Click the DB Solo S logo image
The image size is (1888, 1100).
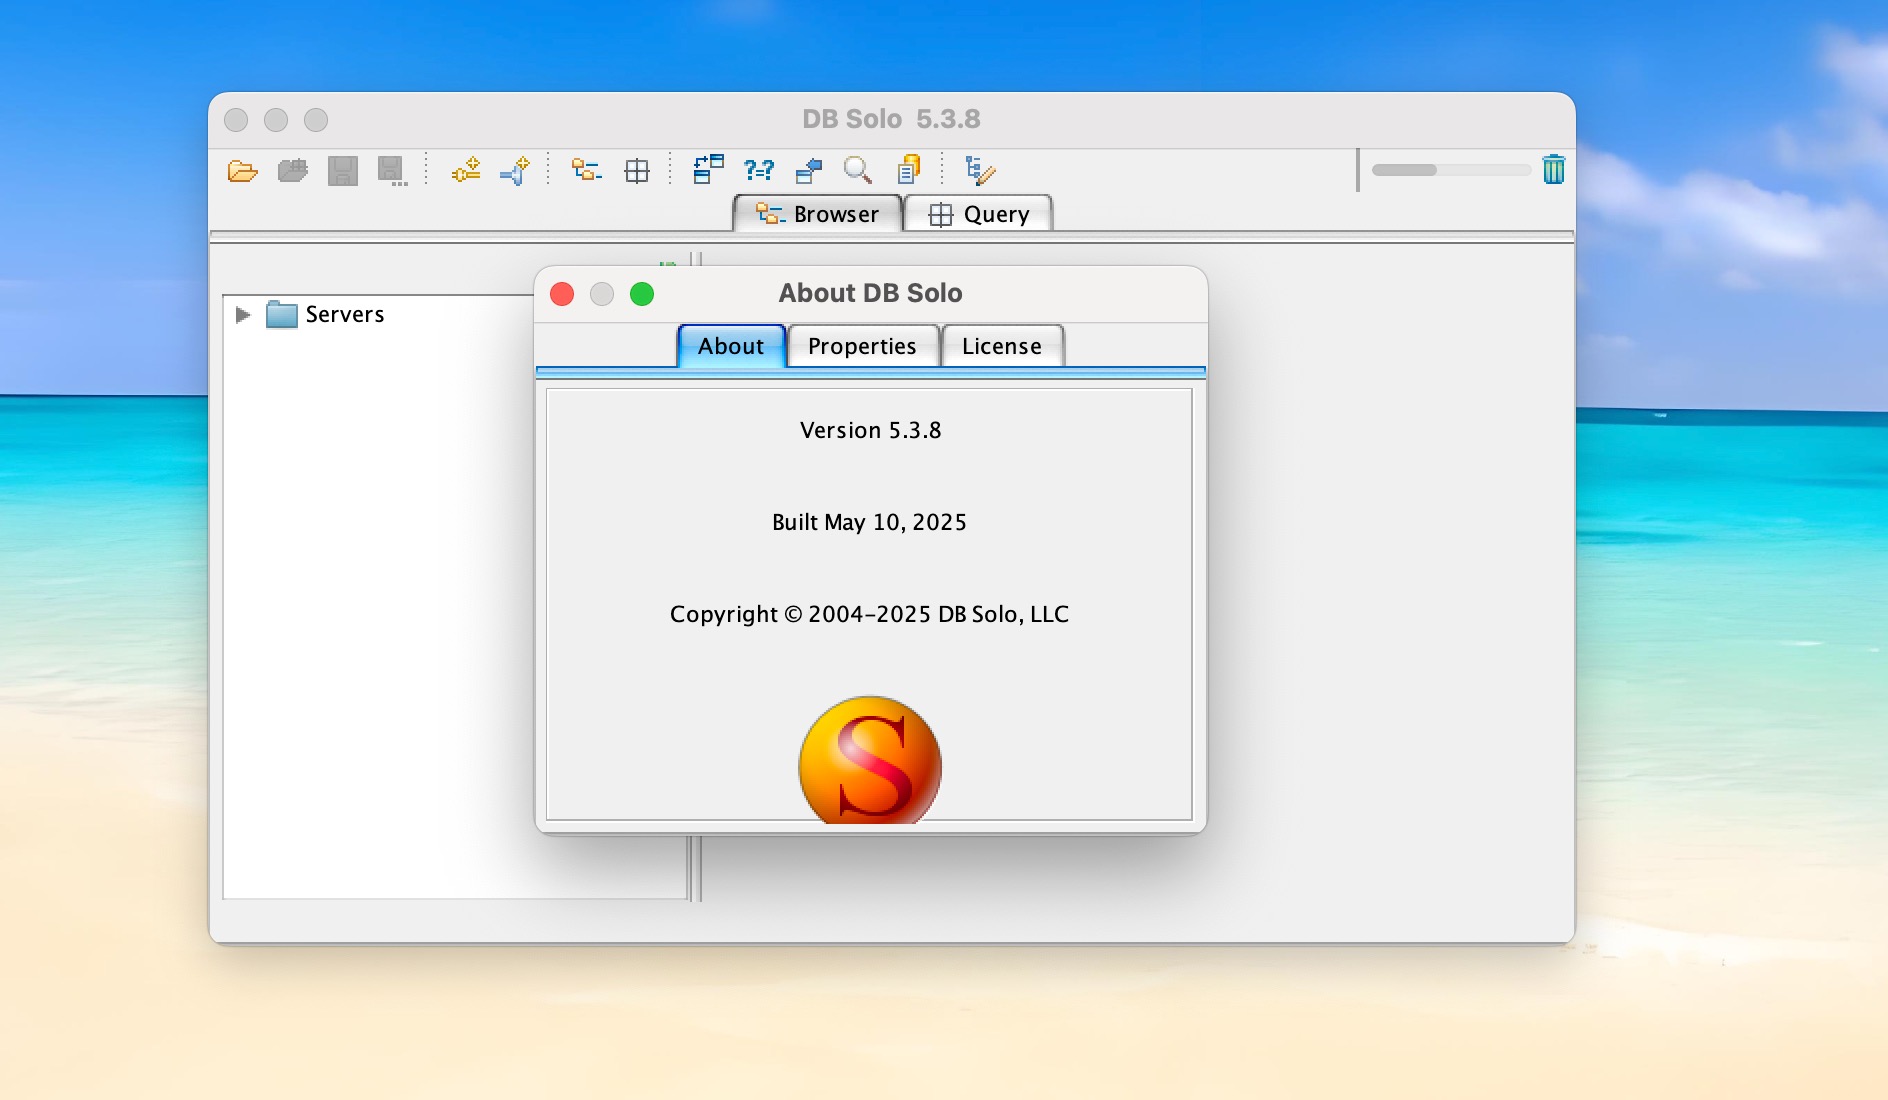point(870,759)
